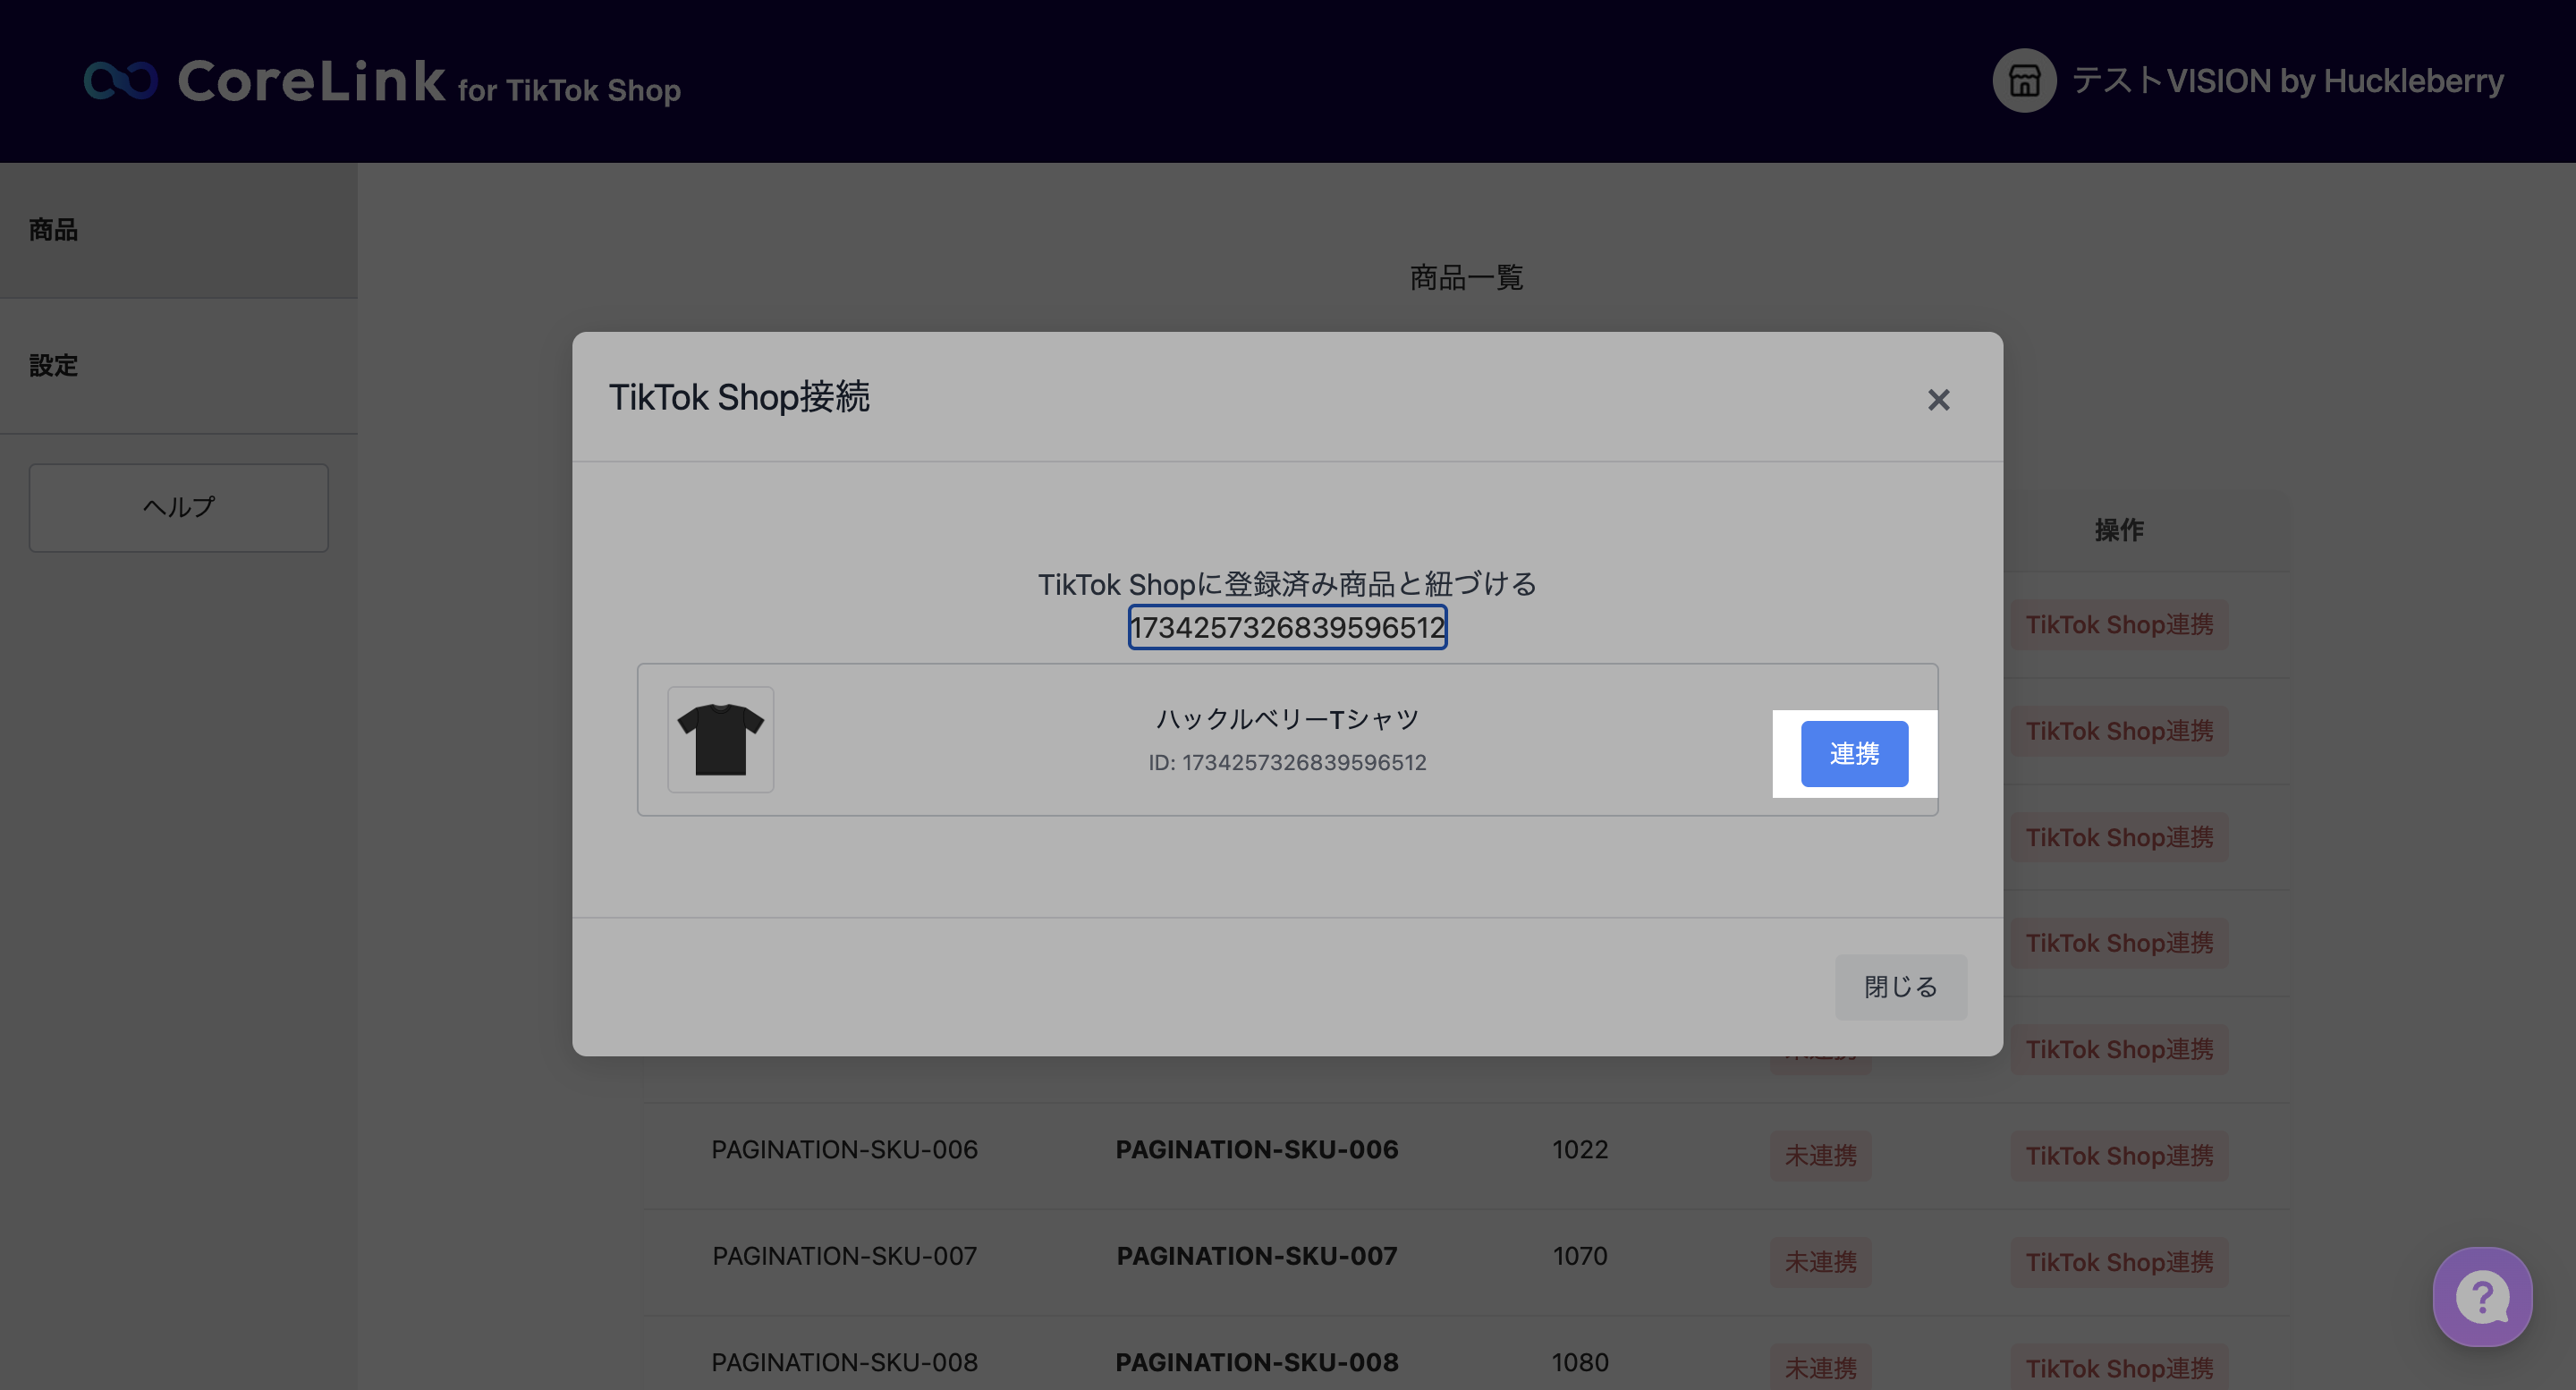The image size is (2576, 1390).
Task: Click the black T-shirt product thumbnail
Action: 720,740
